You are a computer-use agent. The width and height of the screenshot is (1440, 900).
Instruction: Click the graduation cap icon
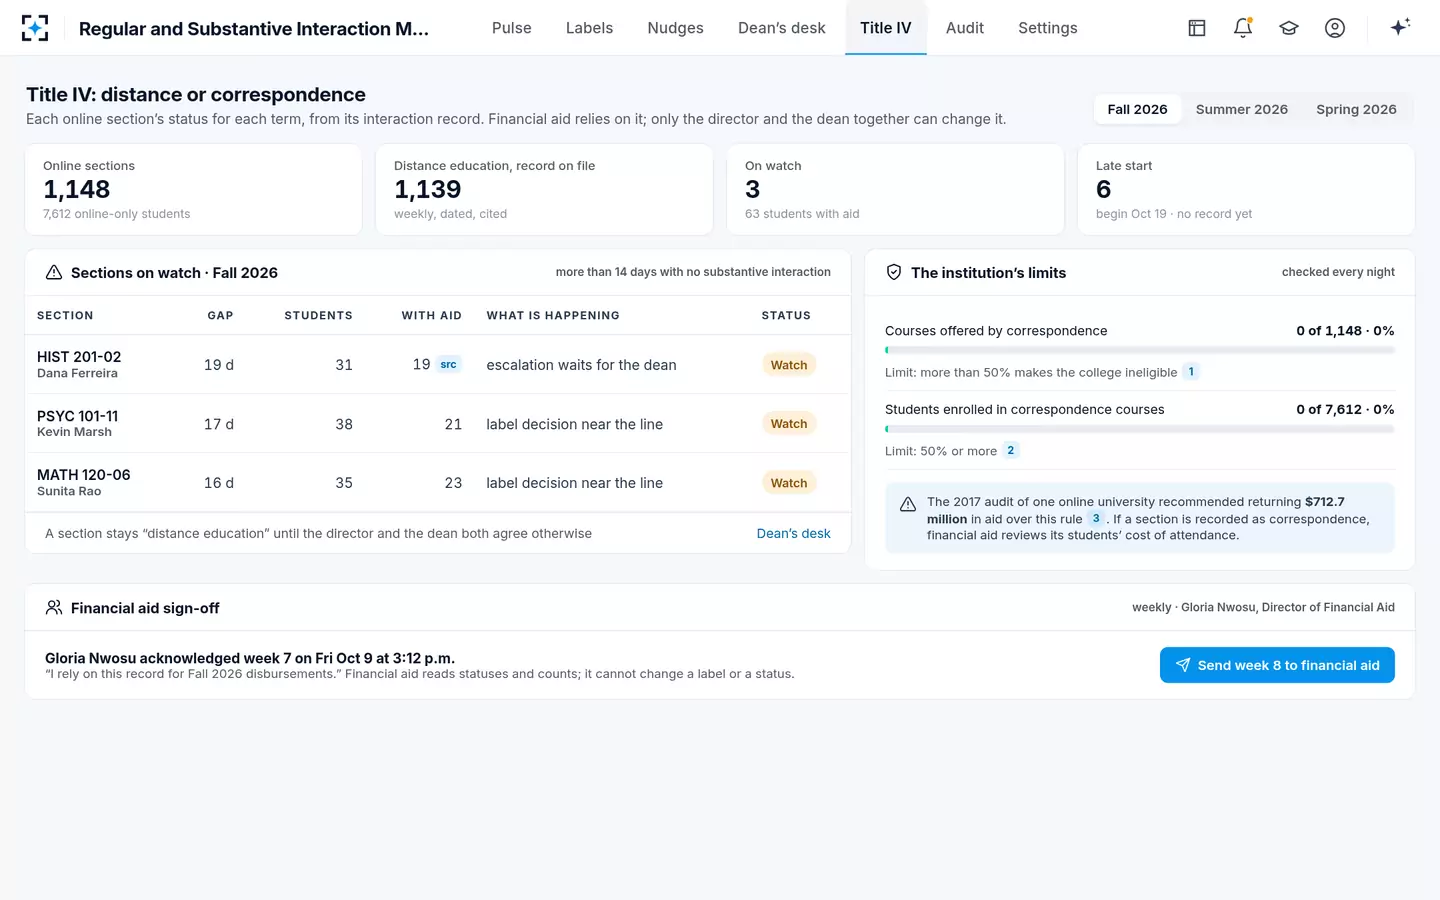1289,28
